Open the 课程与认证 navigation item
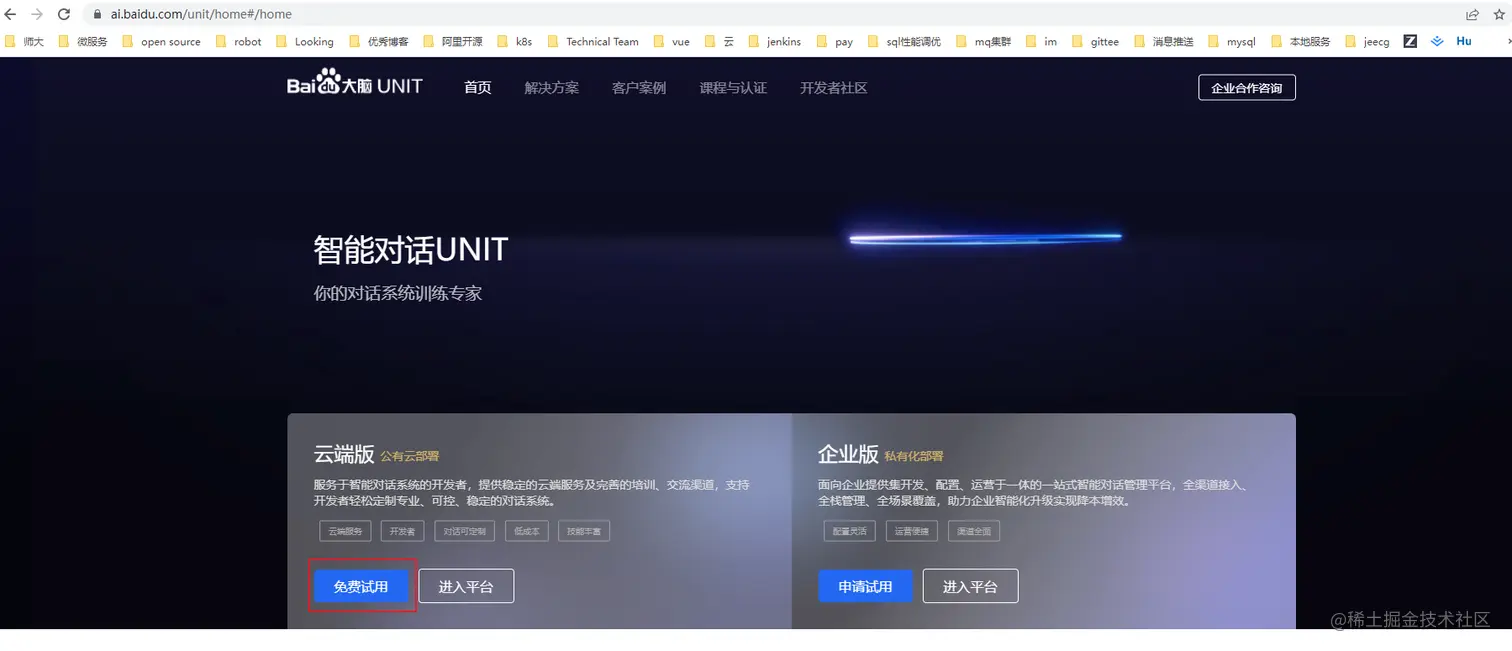Viewport: 1512px width, 651px height. pyautogui.click(x=733, y=88)
